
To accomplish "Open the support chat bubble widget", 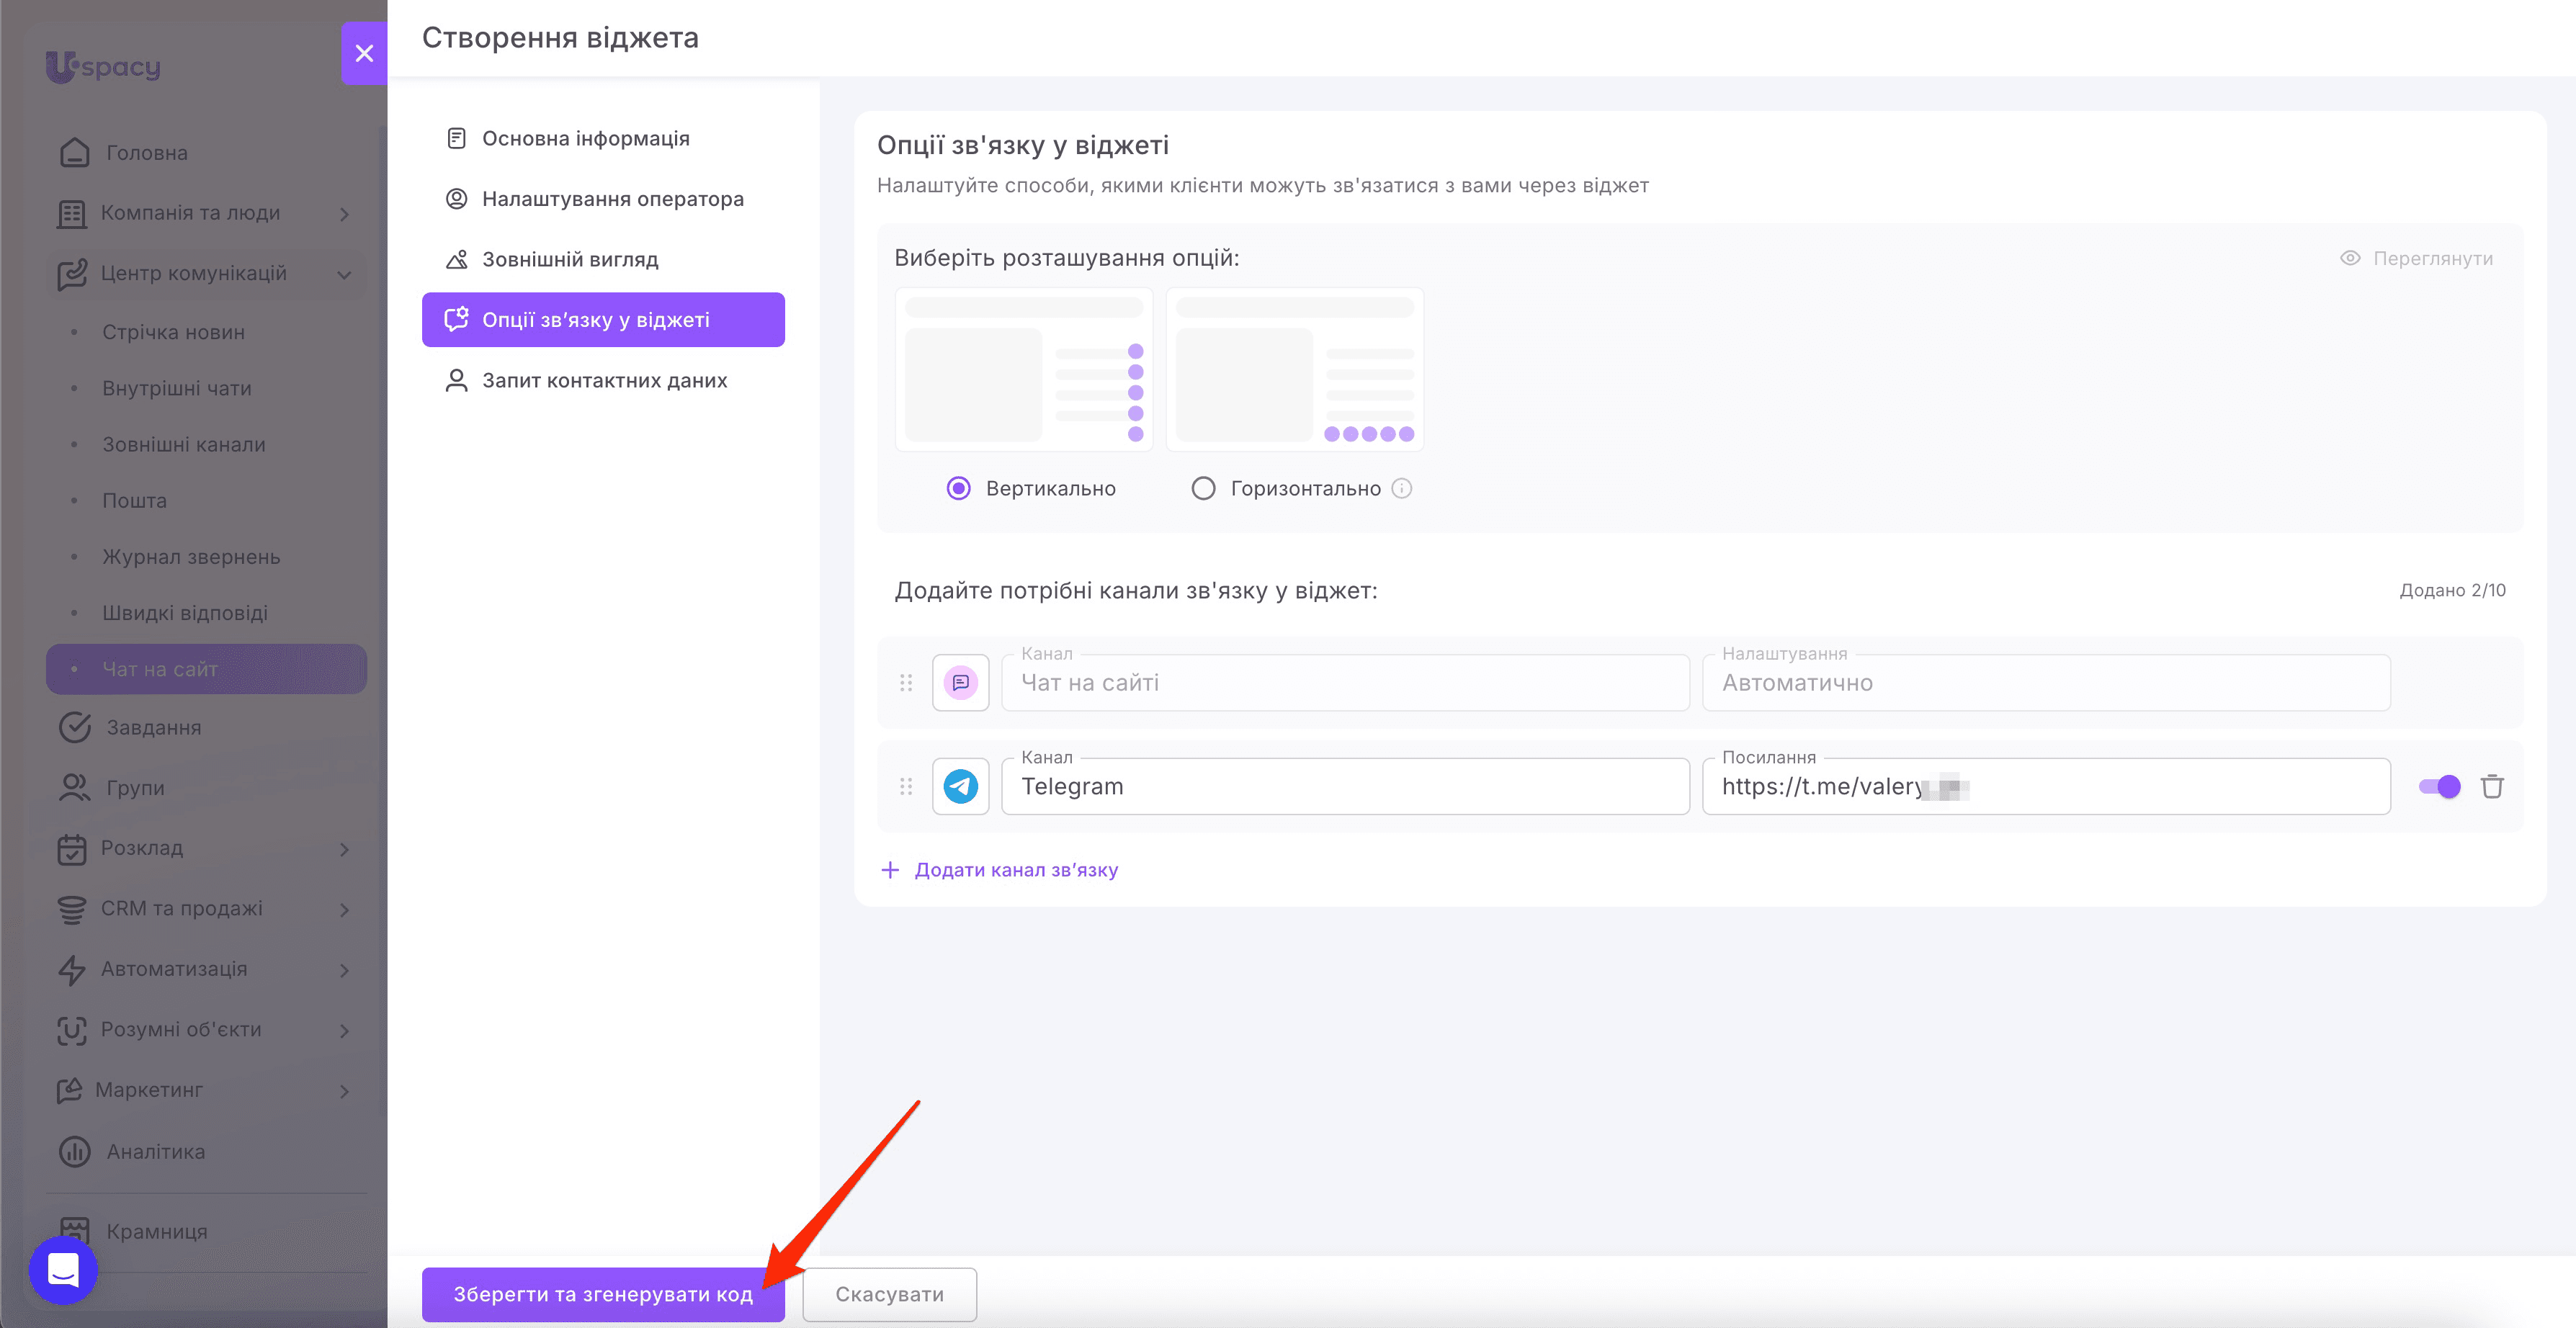I will click(63, 1270).
